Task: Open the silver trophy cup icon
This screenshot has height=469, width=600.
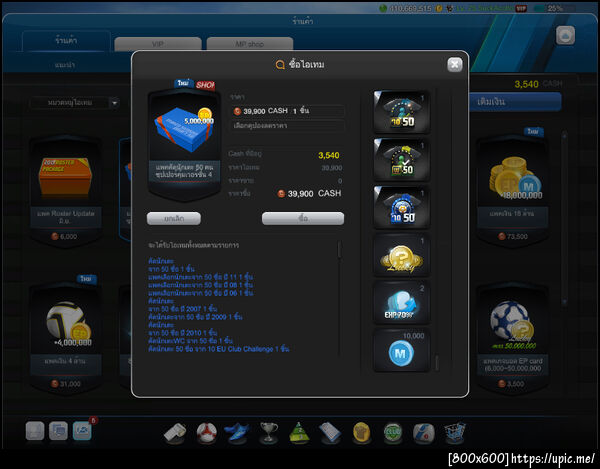Action: point(269,433)
